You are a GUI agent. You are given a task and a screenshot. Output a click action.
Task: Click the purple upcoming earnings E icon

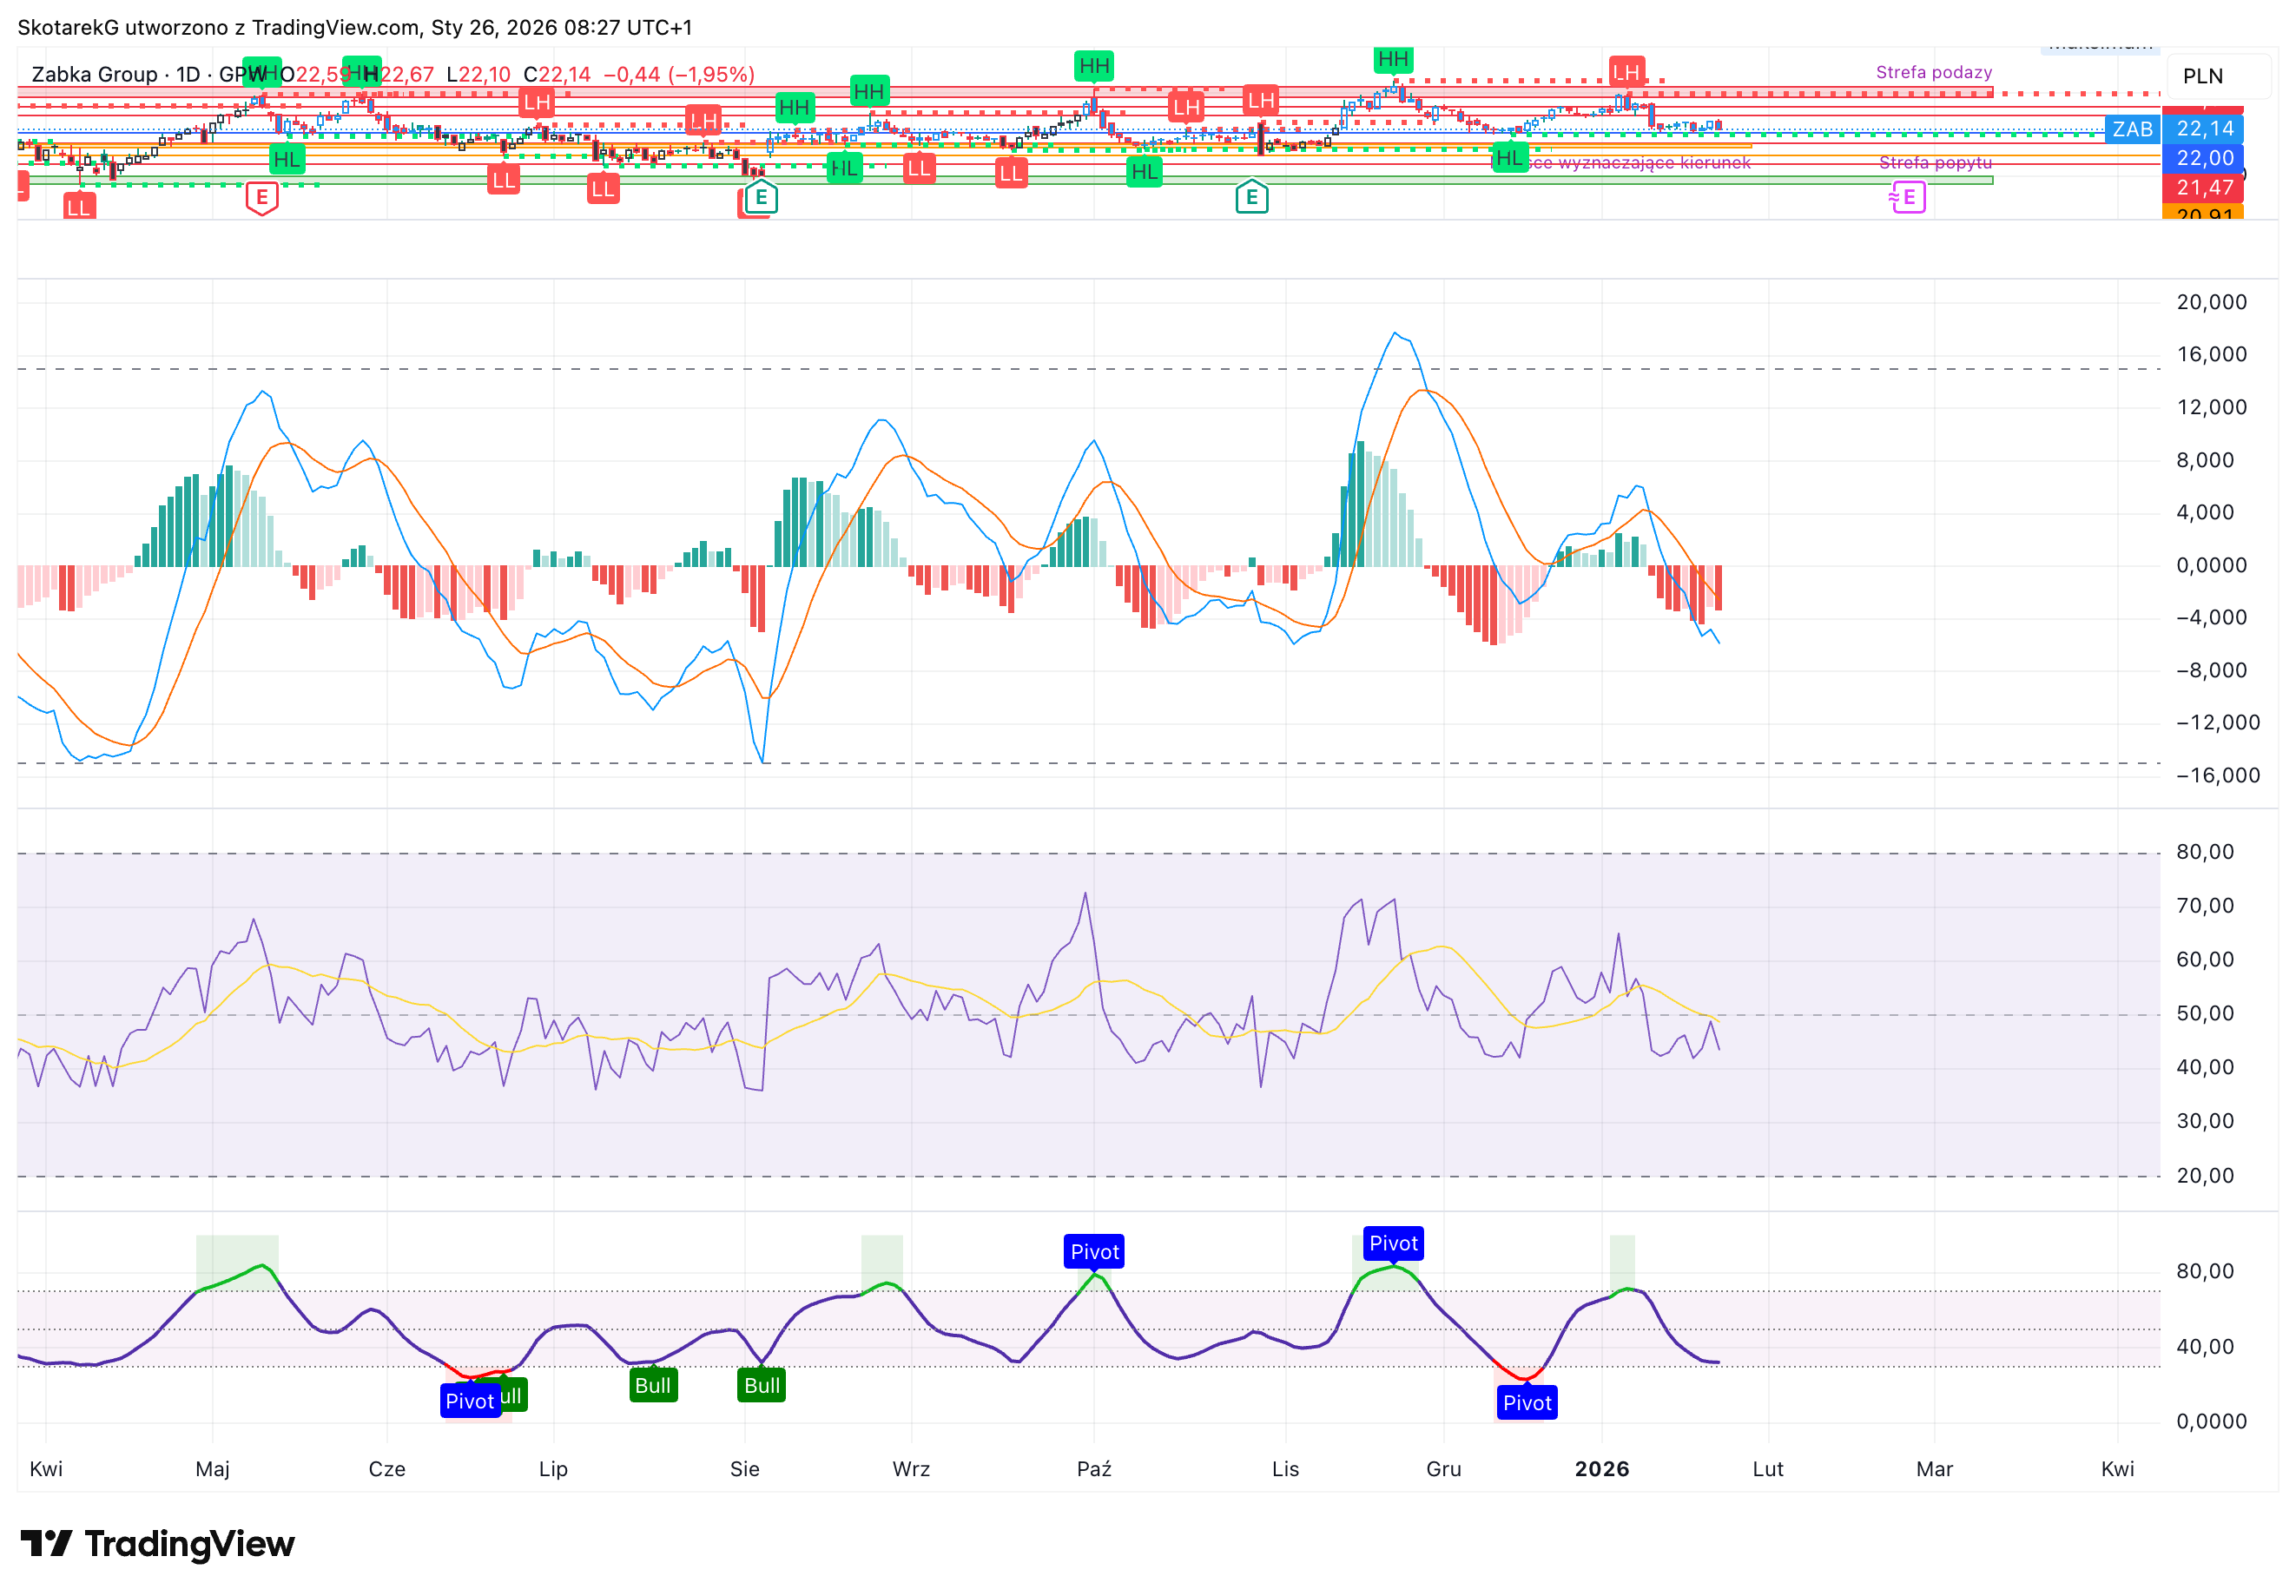coord(1908,197)
